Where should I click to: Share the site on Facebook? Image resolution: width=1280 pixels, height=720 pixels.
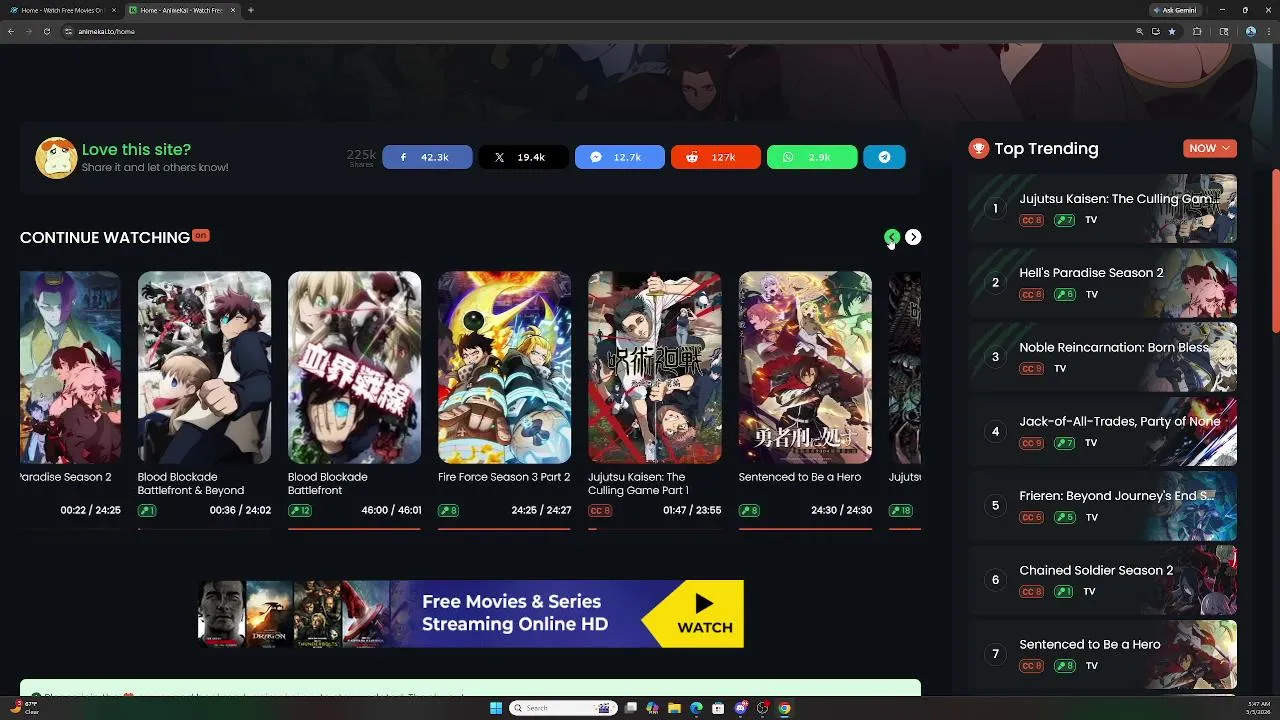click(427, 157)
